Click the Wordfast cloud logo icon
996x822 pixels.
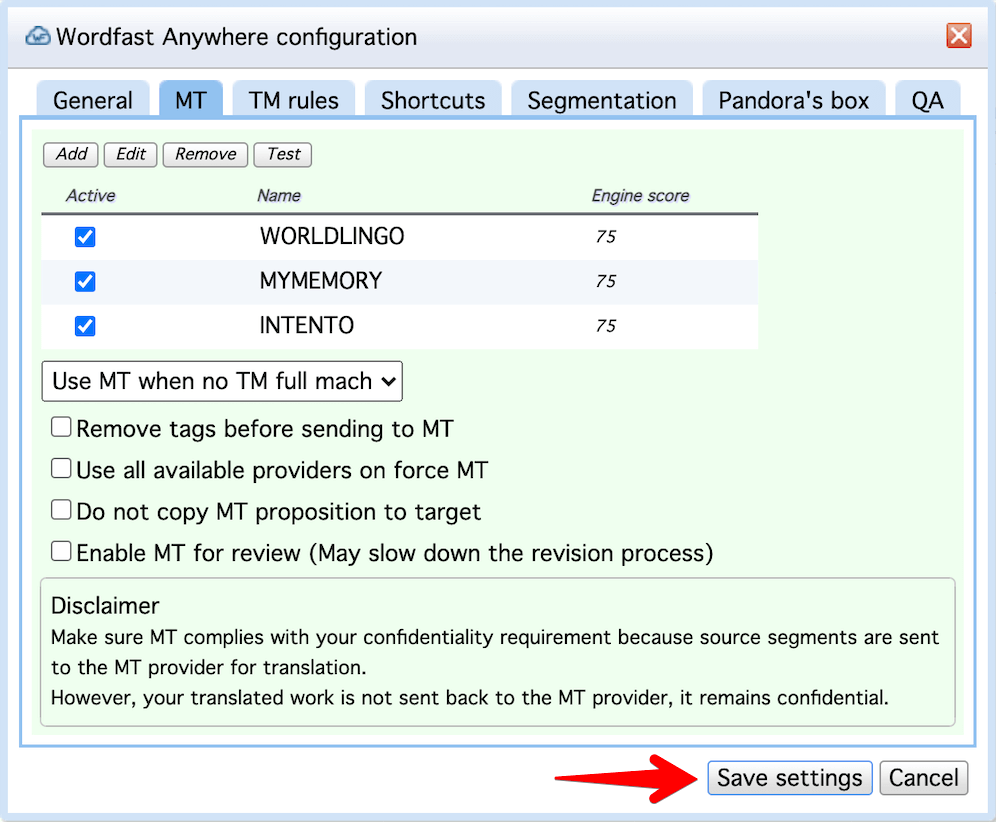pos(37,37)
